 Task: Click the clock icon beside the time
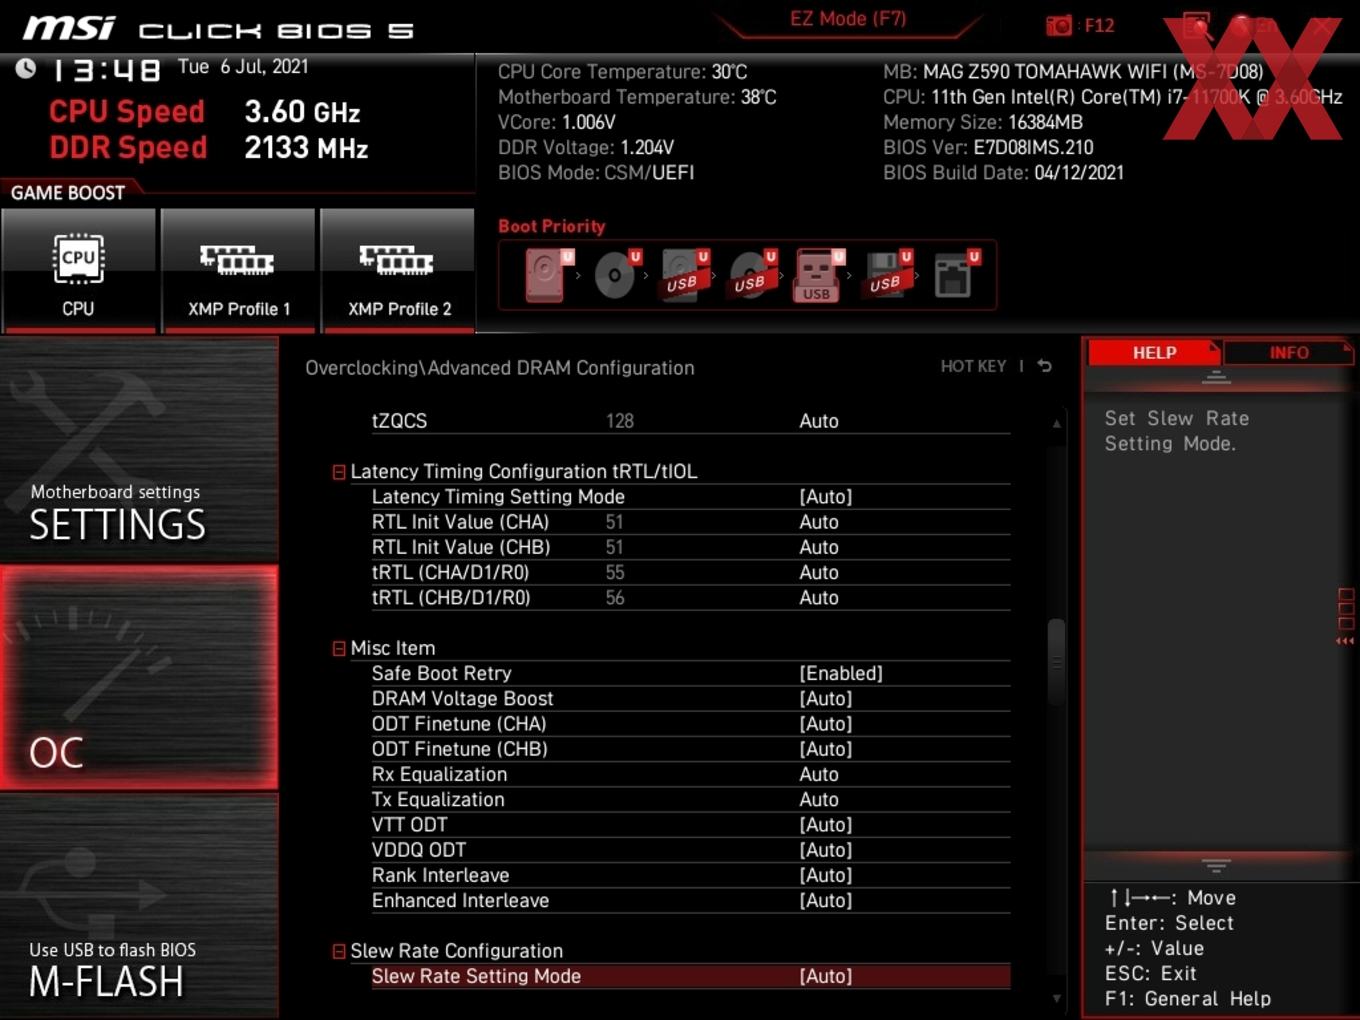(x=25, y=68)
